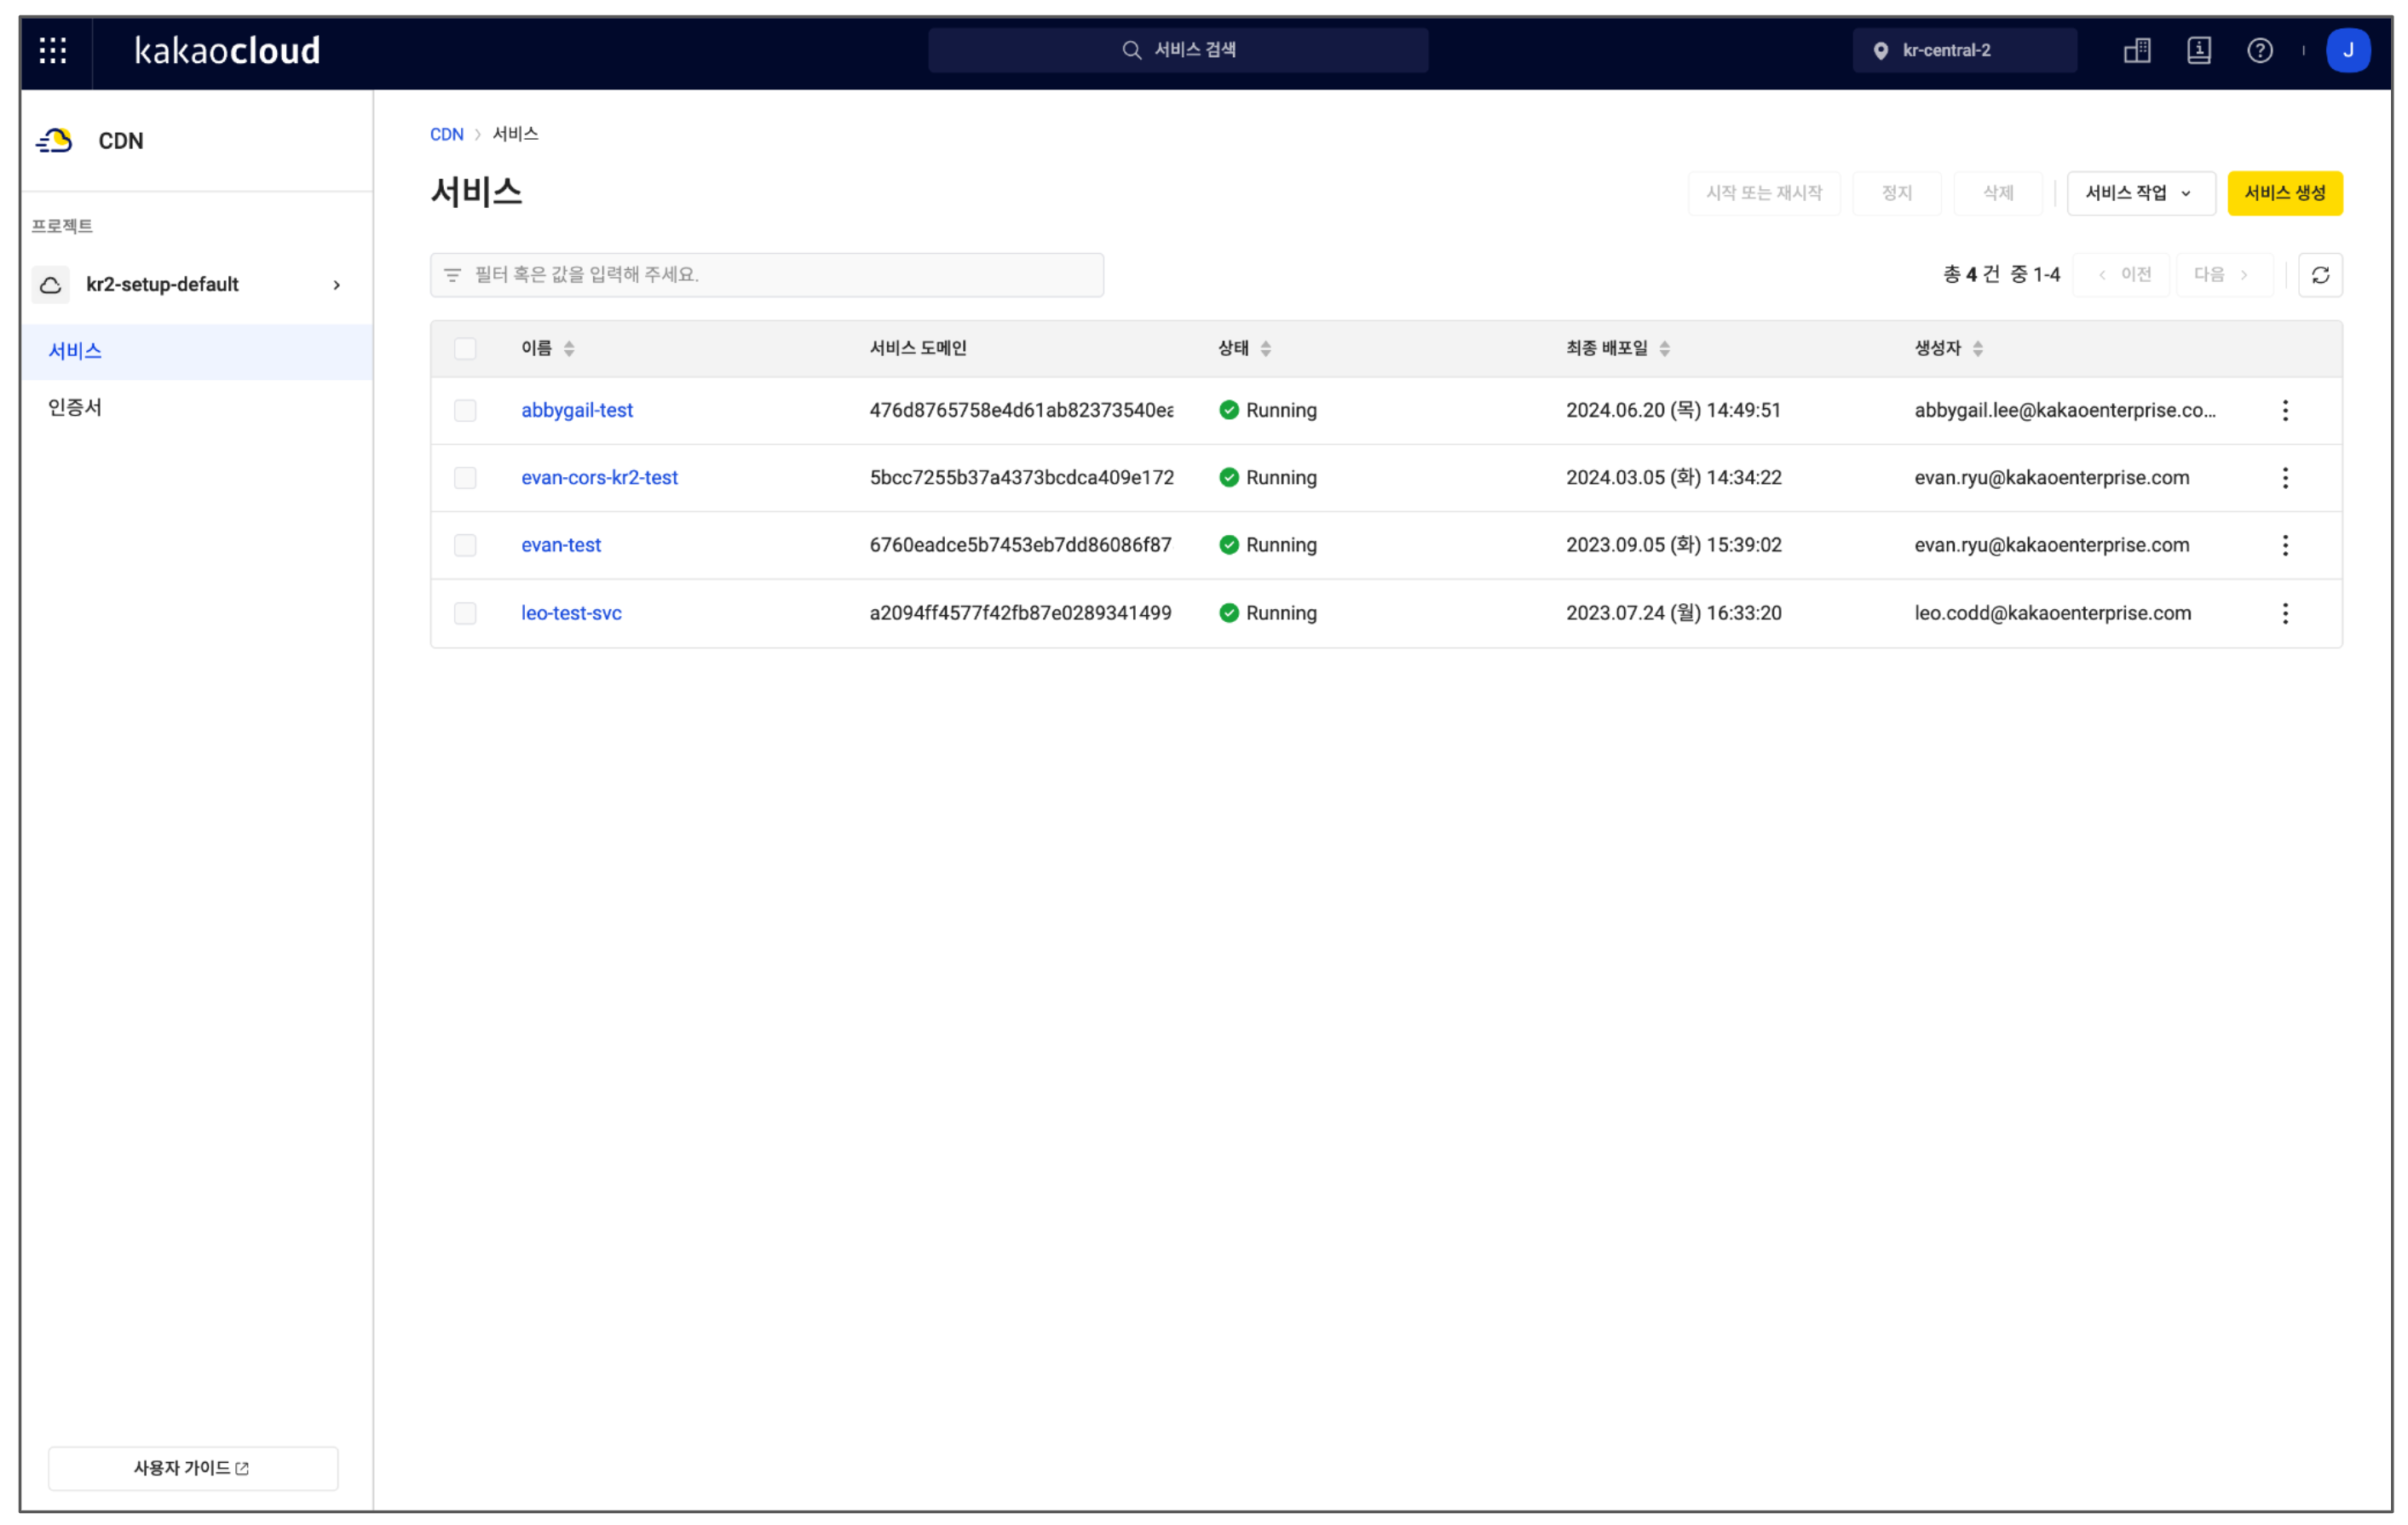
Task: Open the help question mark icon
Action: point(2259,50)
